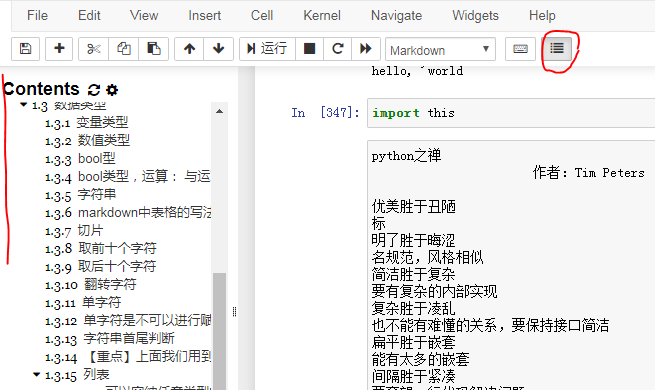Screen dimensions: 655x390
Task: Move selected cell up arrow
Action: (x=189, y=49)
